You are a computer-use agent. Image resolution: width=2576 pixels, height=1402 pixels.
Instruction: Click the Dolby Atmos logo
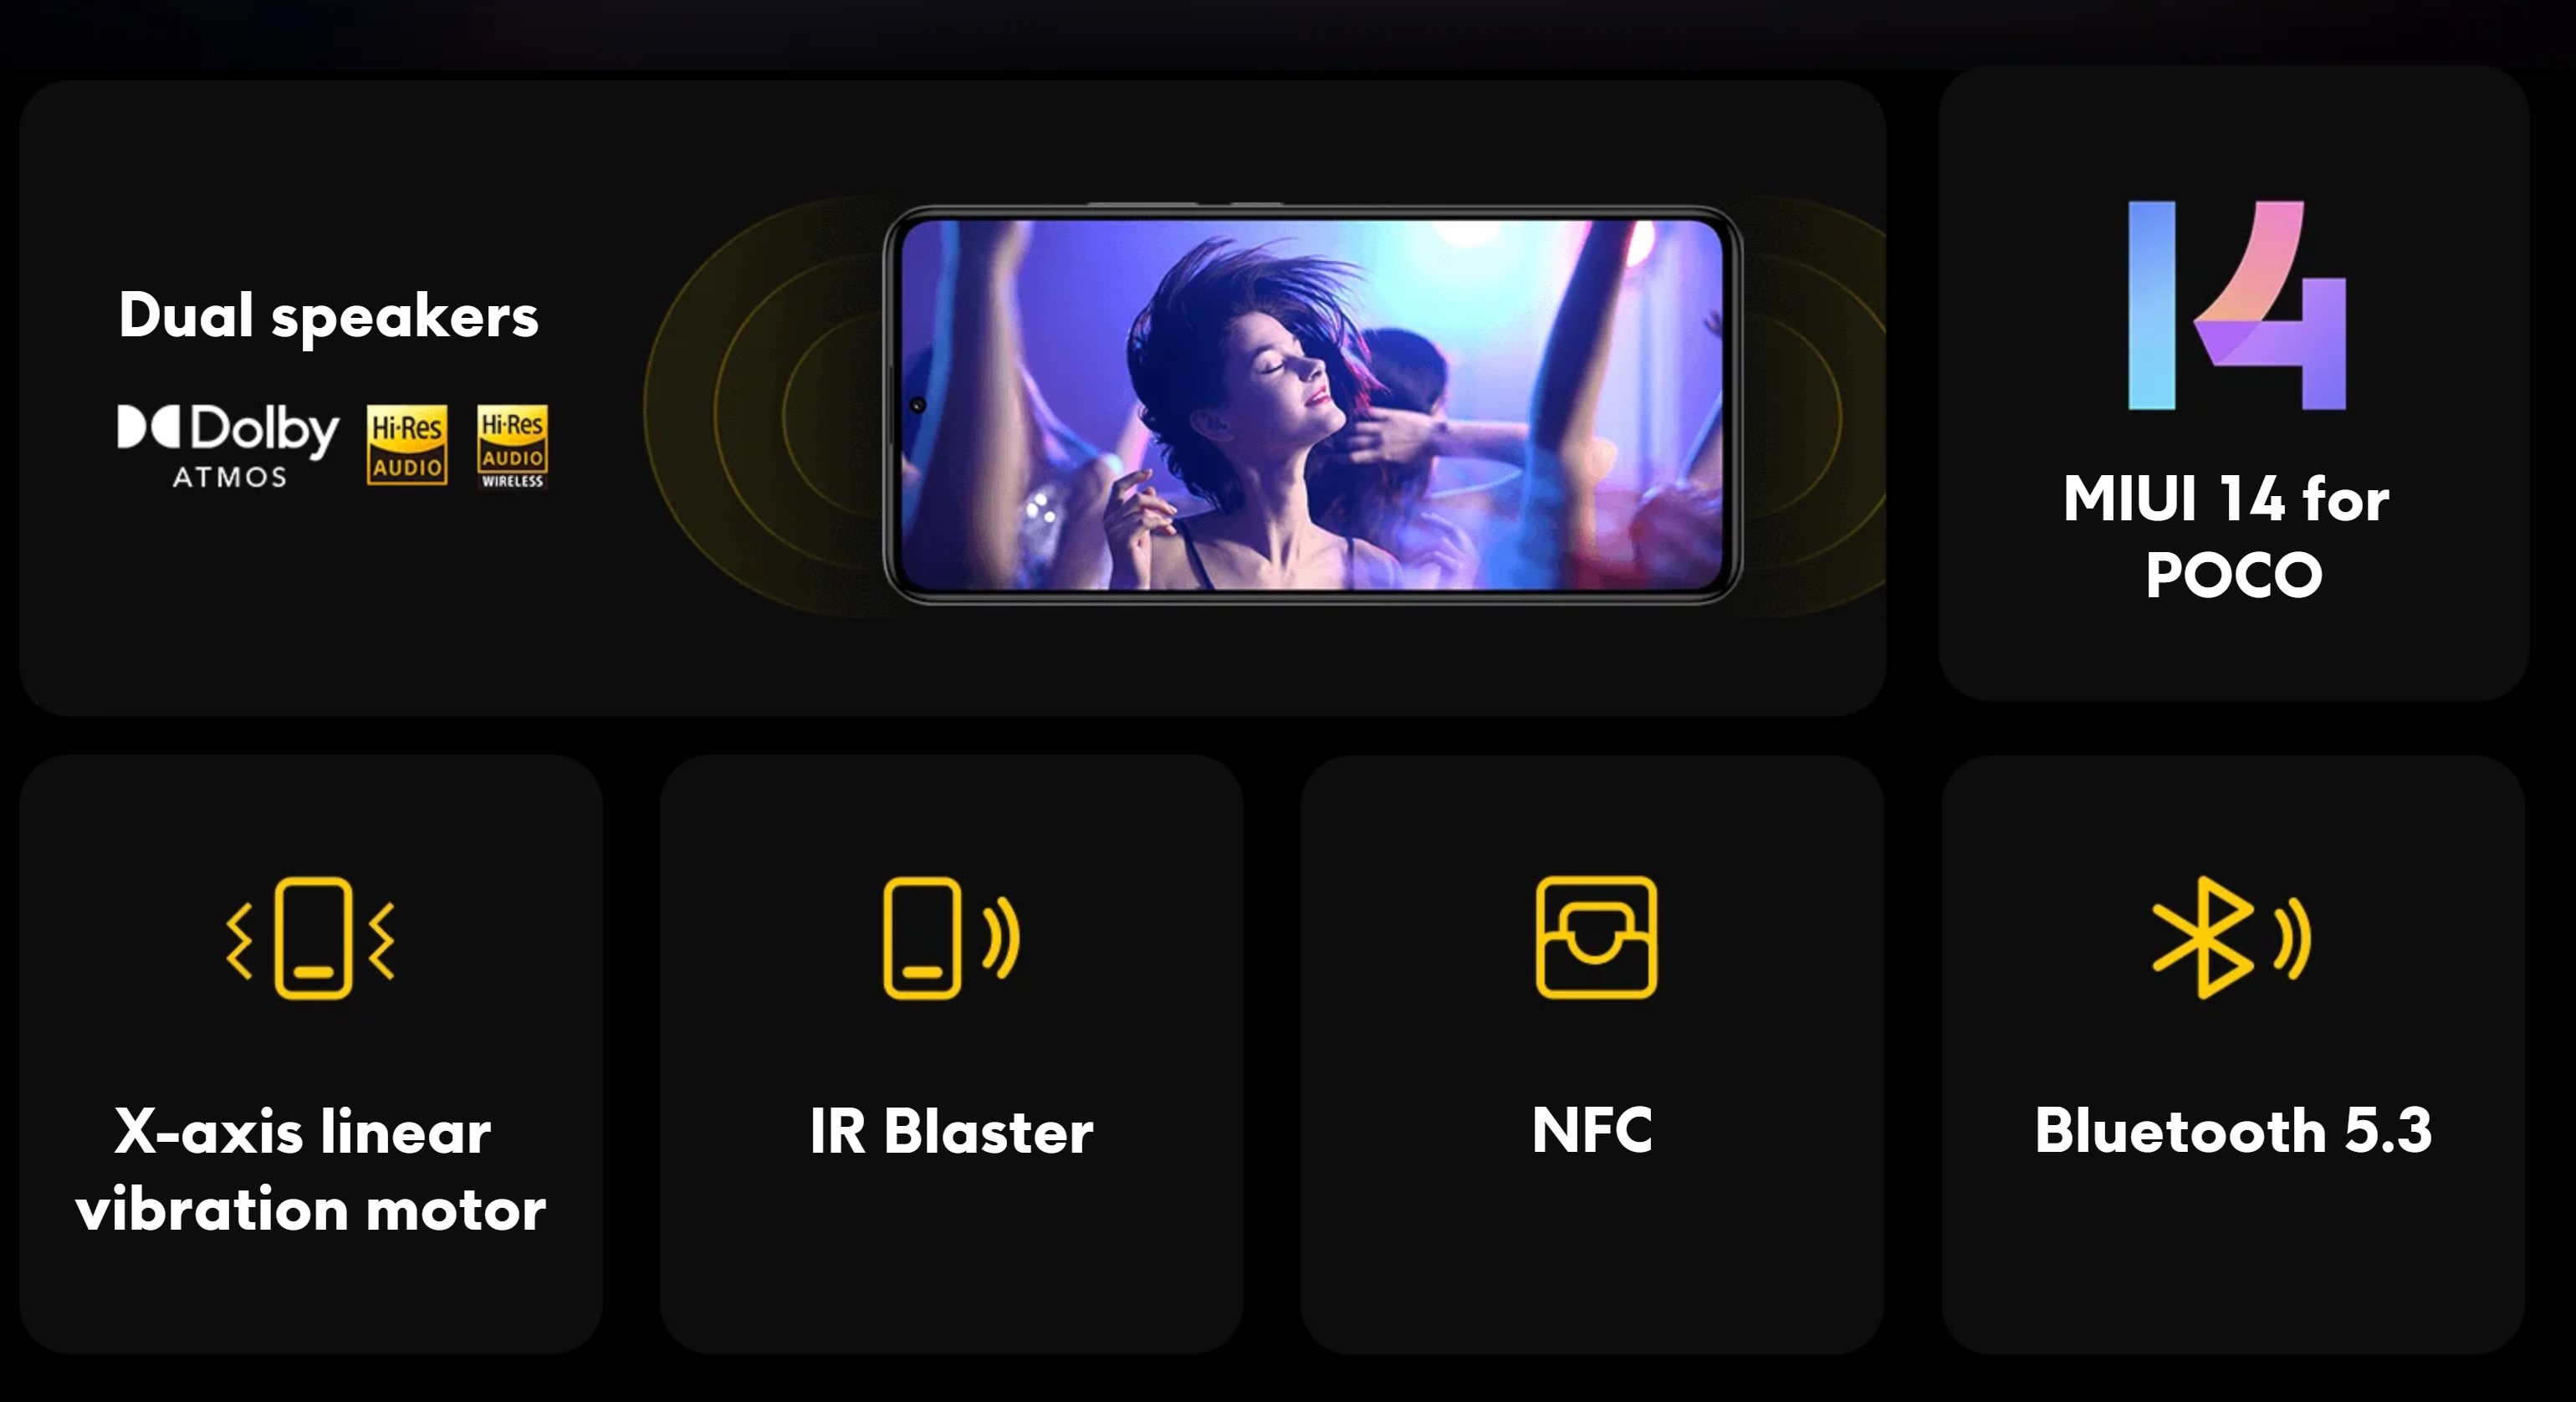(x=228, y=446)
